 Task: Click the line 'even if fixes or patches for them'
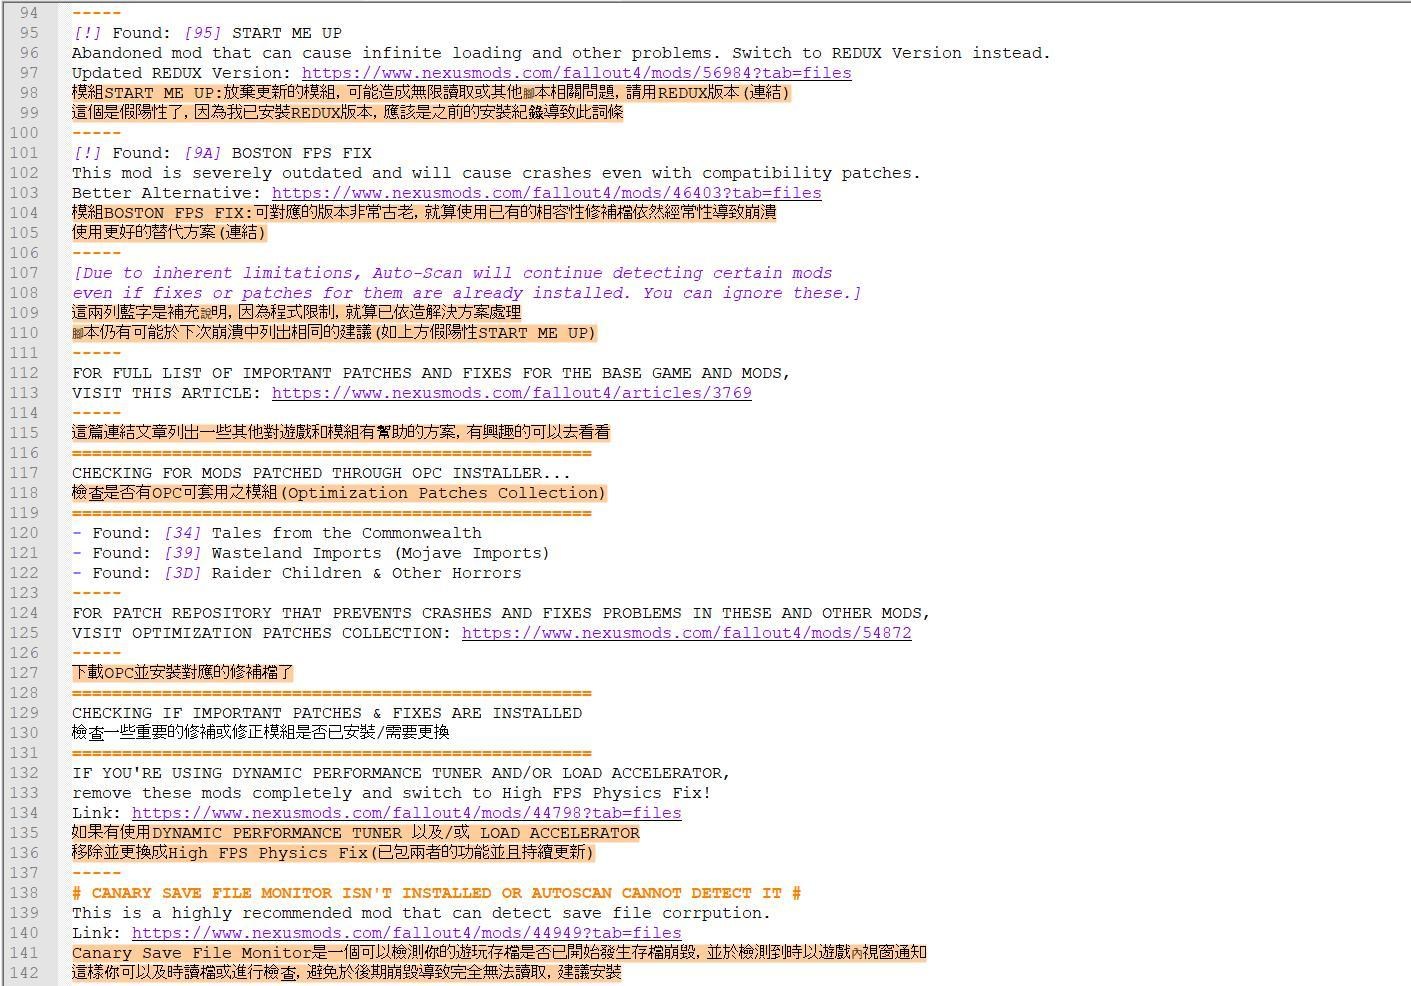(467, 293)
